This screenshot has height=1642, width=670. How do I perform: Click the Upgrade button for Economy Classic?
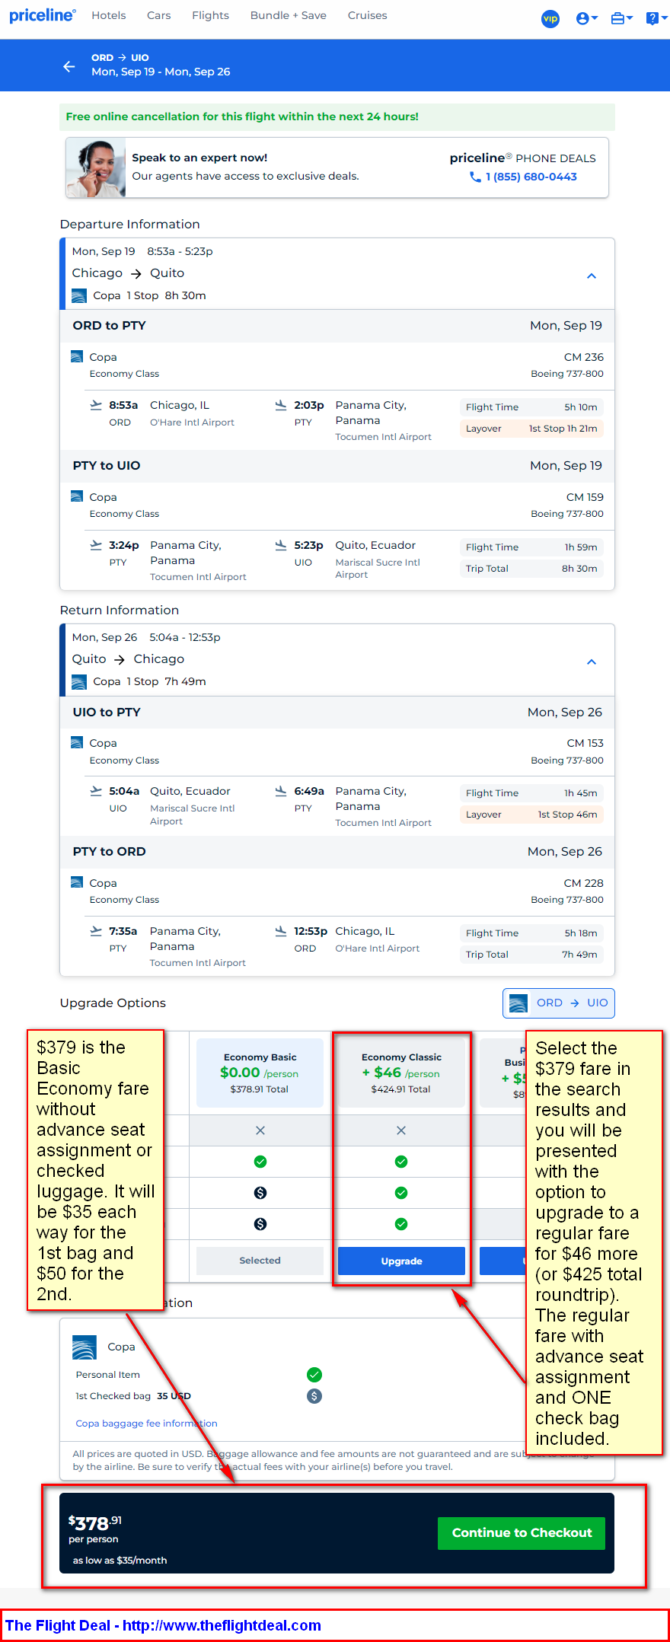pos(401,1261)
